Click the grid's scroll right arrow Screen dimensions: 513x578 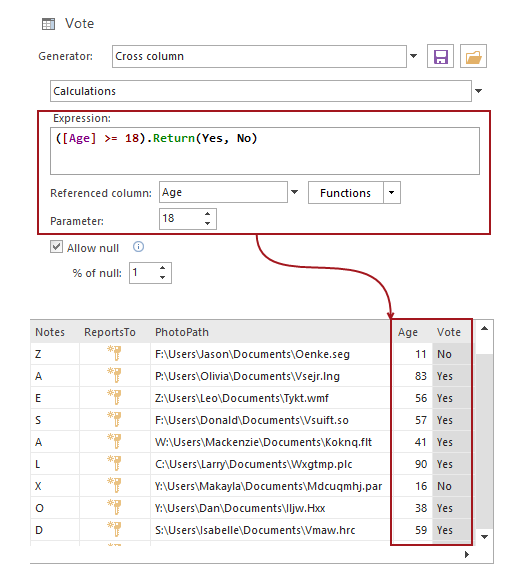467,554
